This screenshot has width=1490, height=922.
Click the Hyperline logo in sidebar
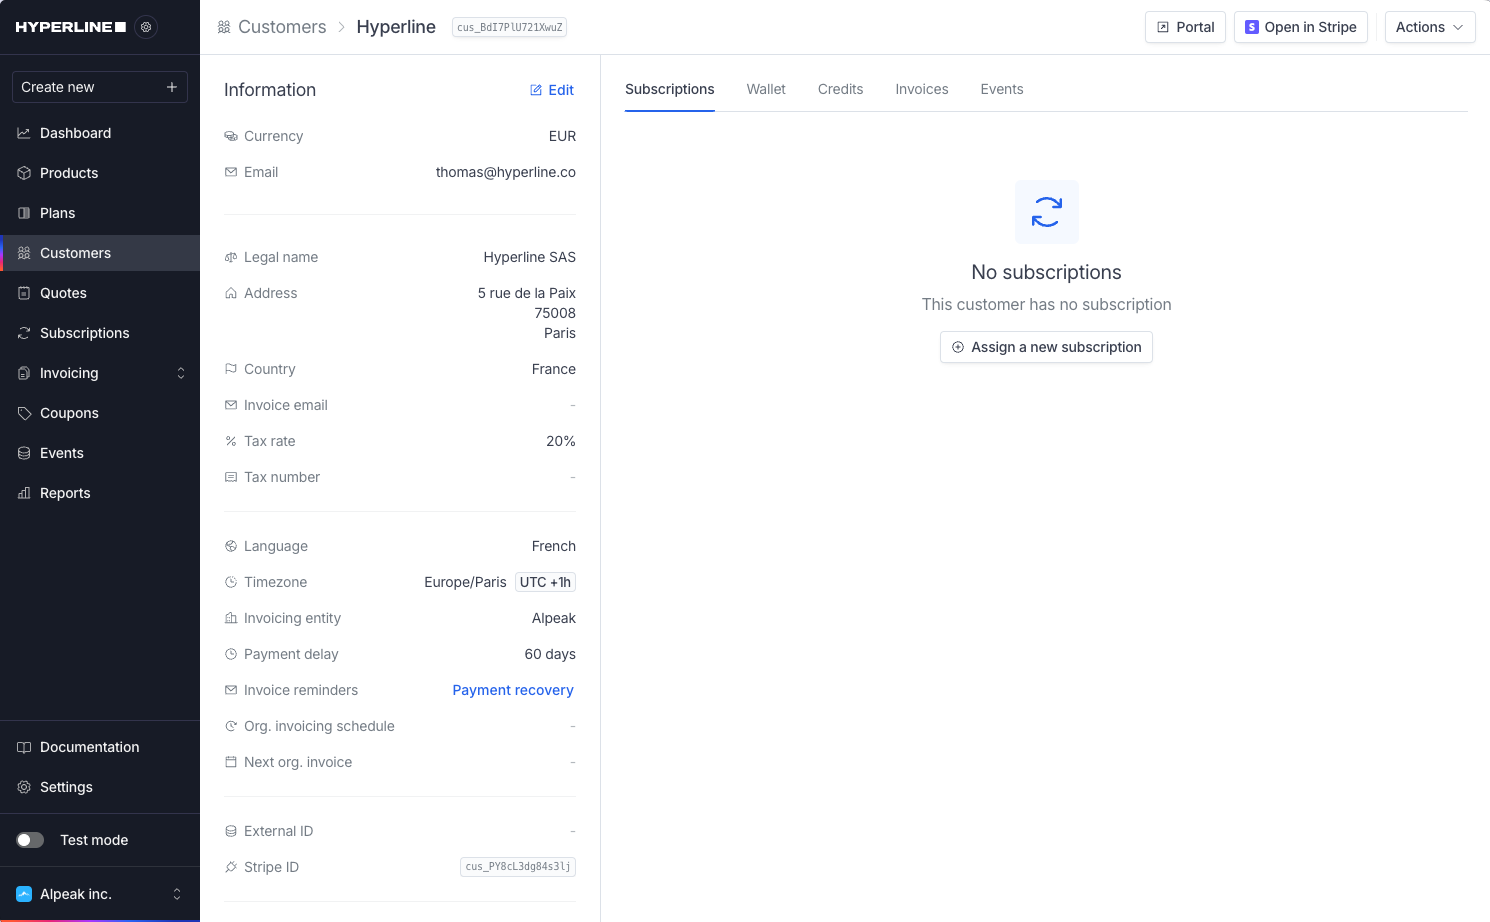[71, 27]
